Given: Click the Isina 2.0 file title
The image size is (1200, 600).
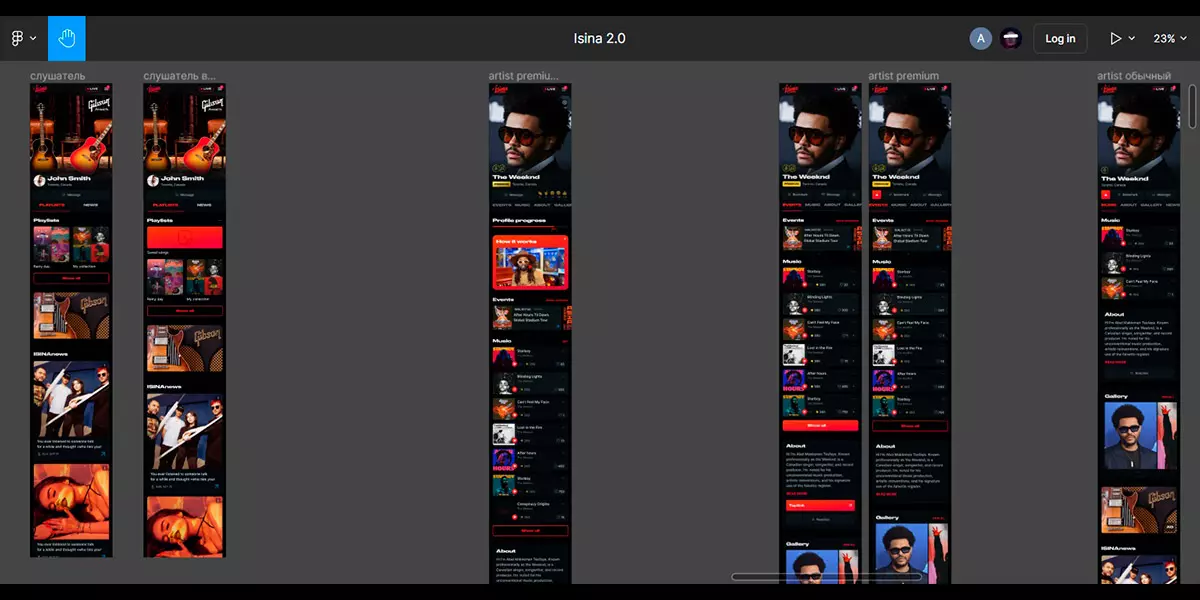Looking at the screenshot, I should coord(599,38).
